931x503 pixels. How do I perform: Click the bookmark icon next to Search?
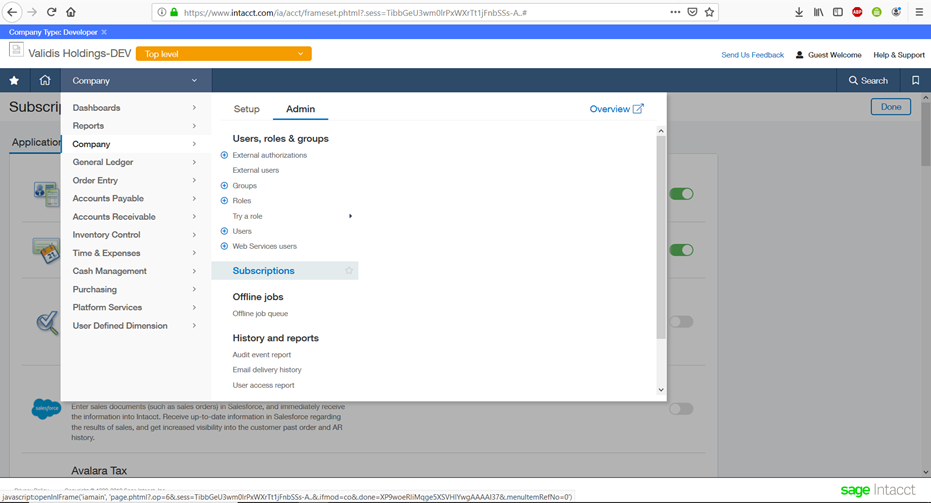(x=916, y=80)
